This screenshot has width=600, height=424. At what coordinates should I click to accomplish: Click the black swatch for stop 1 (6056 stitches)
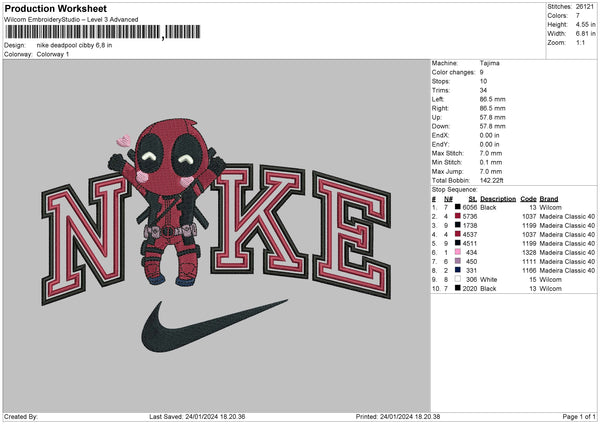[457, 207]
